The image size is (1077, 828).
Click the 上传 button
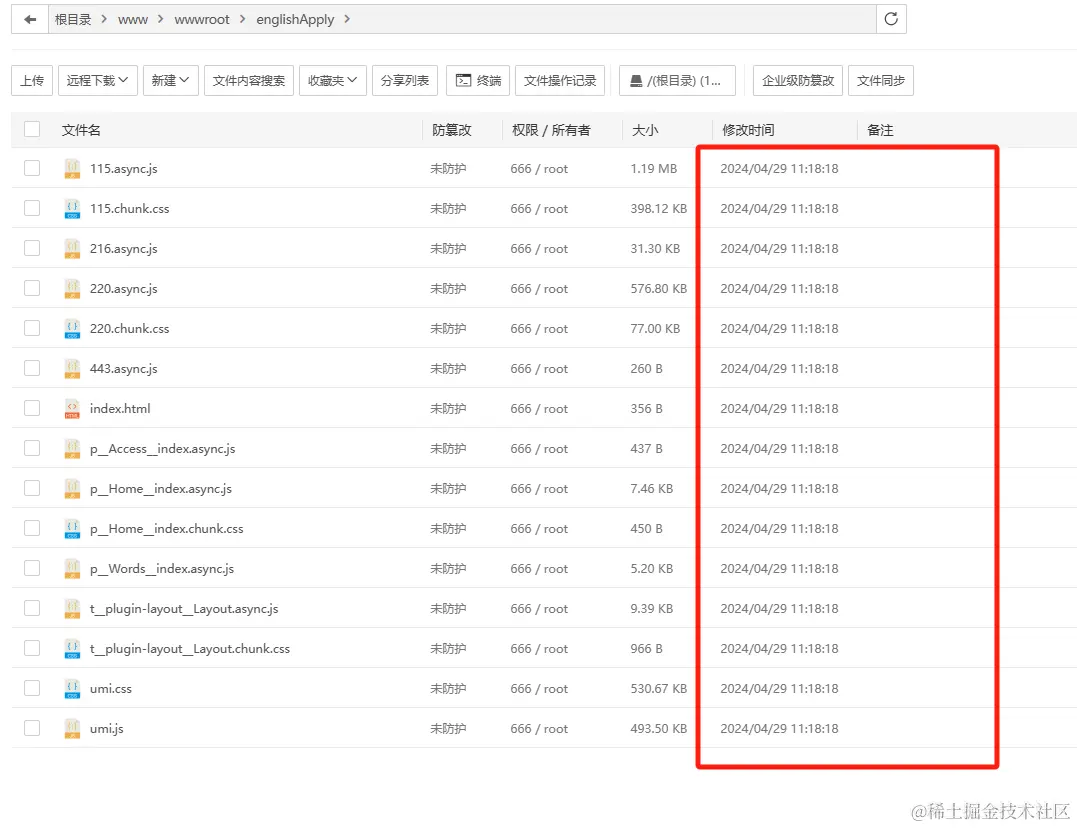[32, 80]
